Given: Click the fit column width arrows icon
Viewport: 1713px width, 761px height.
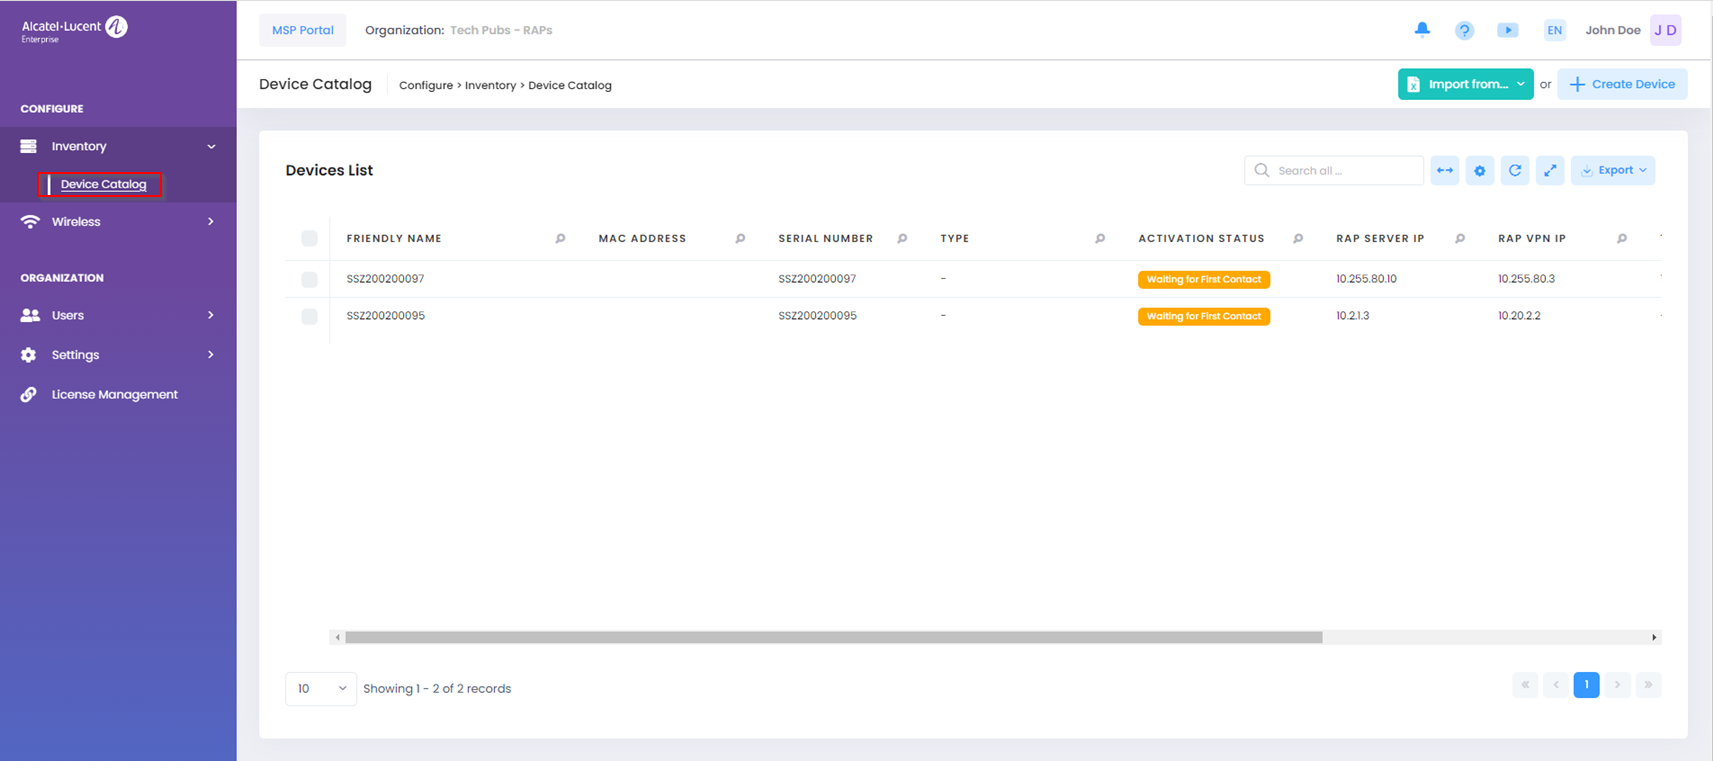Looking at the screenshot, I should [1445, 171].
